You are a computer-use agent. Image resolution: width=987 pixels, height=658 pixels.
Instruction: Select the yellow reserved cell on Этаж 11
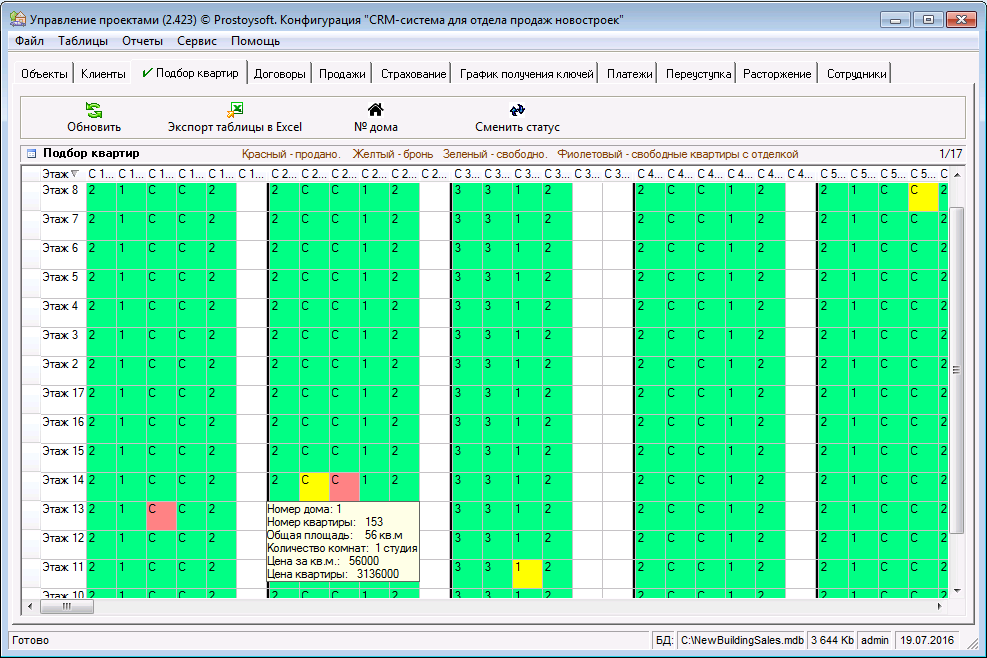tap(526, 573)
